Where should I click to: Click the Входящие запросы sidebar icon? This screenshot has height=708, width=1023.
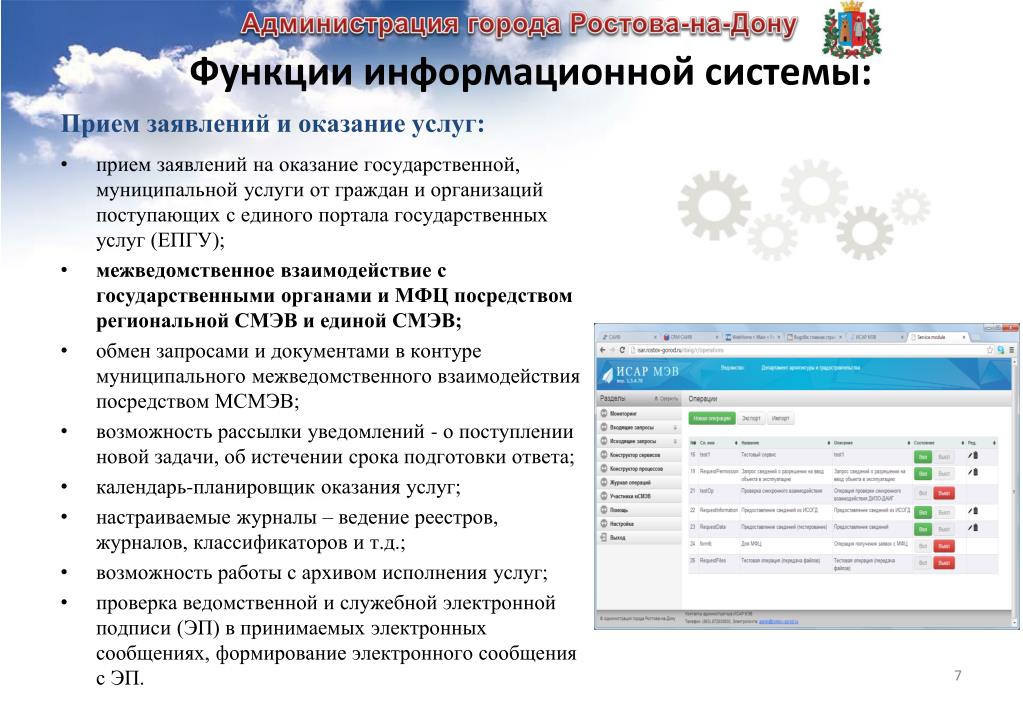pyautogui.click(x=604, y=427)
